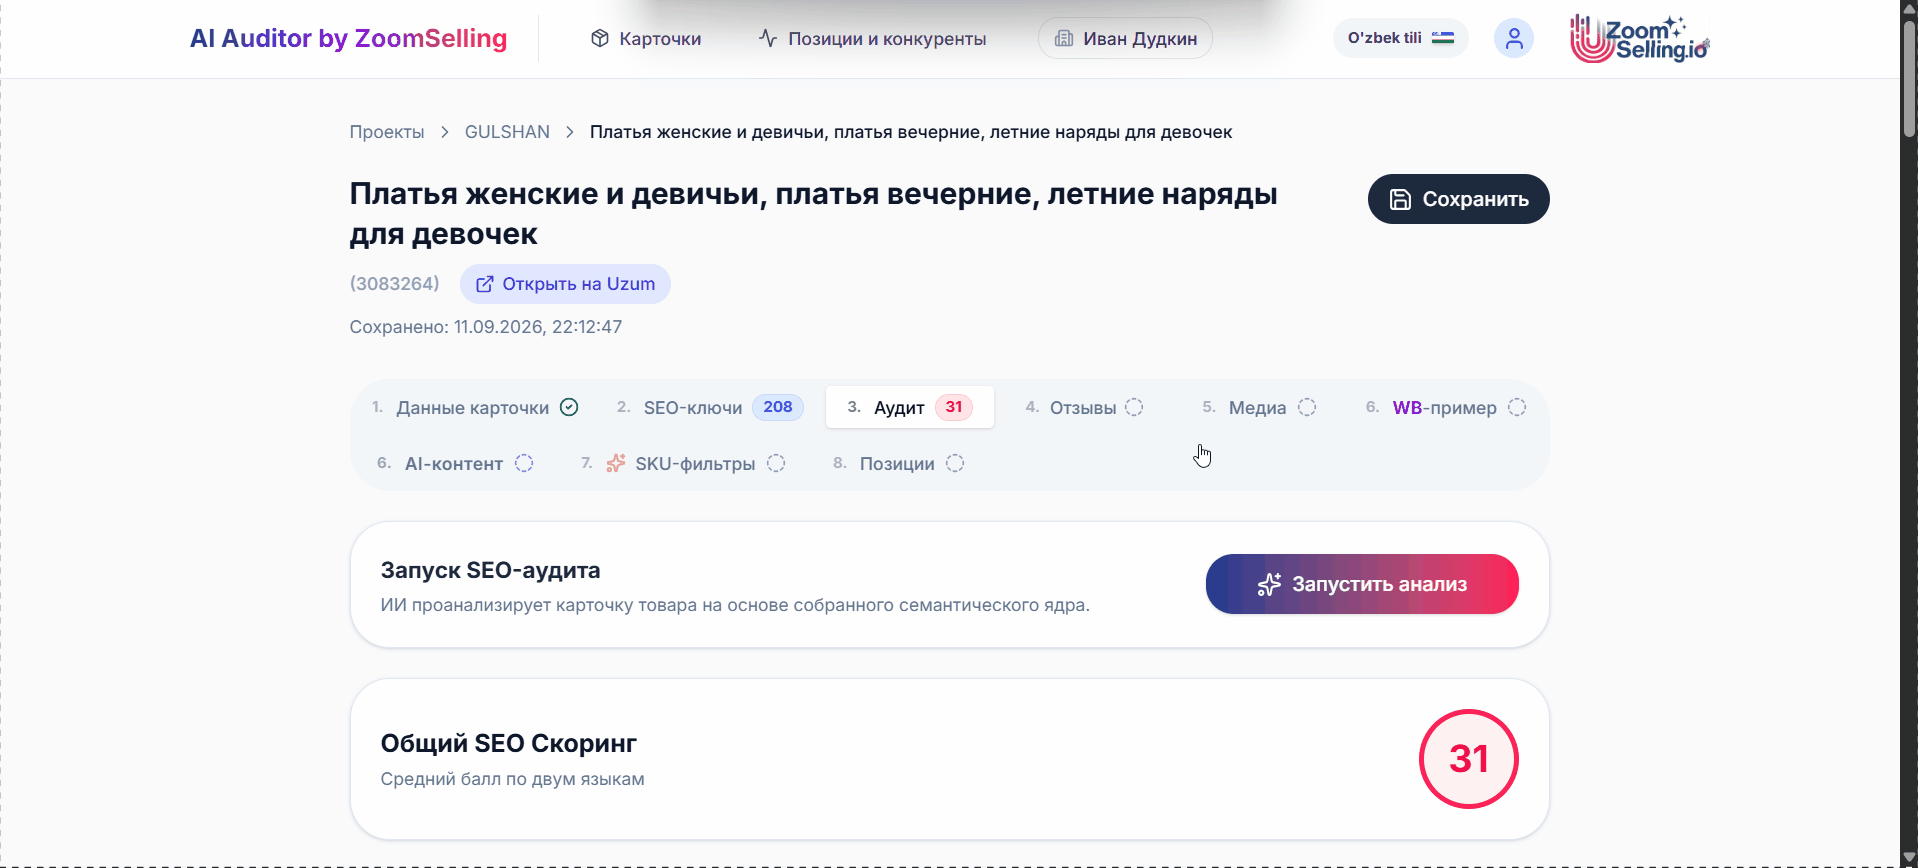Click the Карточки box icon
The height and width of the screenshot is (868, 1918).
click(600, 38)
